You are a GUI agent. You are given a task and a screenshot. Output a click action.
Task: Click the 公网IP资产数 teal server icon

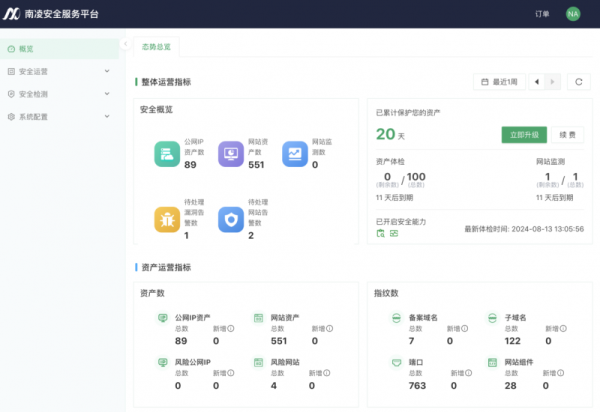[167, 153]
